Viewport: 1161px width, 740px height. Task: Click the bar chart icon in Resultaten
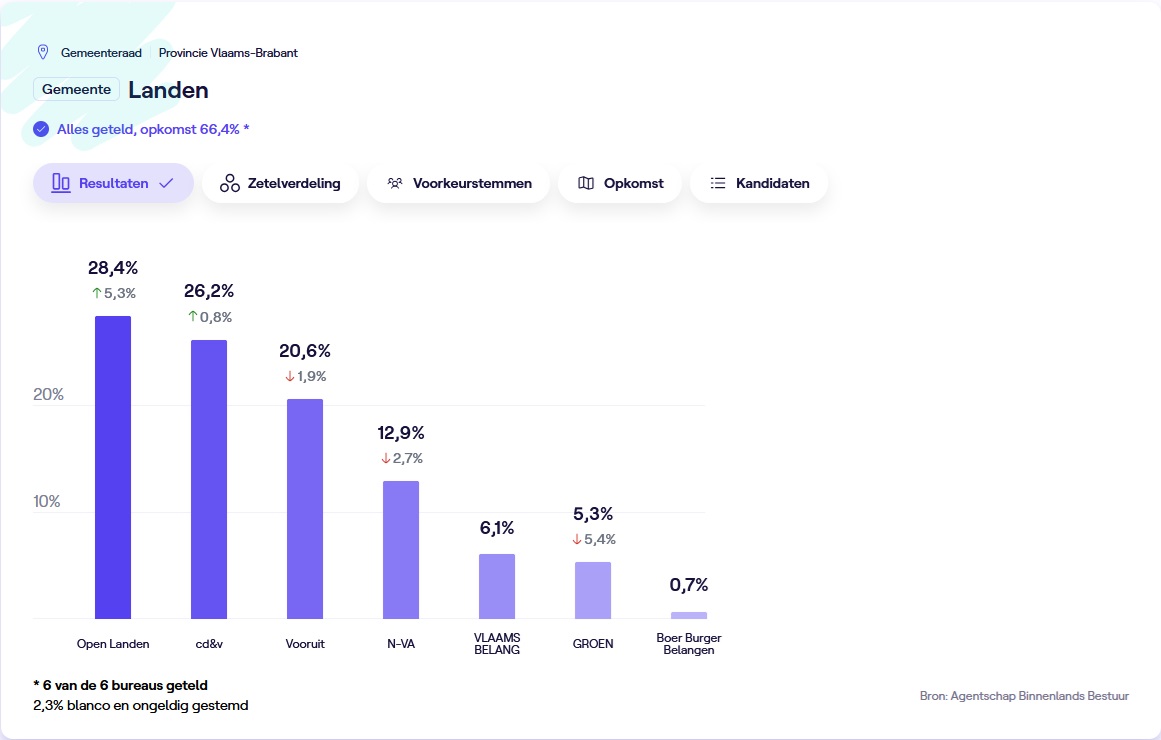(x=61, y=183)
